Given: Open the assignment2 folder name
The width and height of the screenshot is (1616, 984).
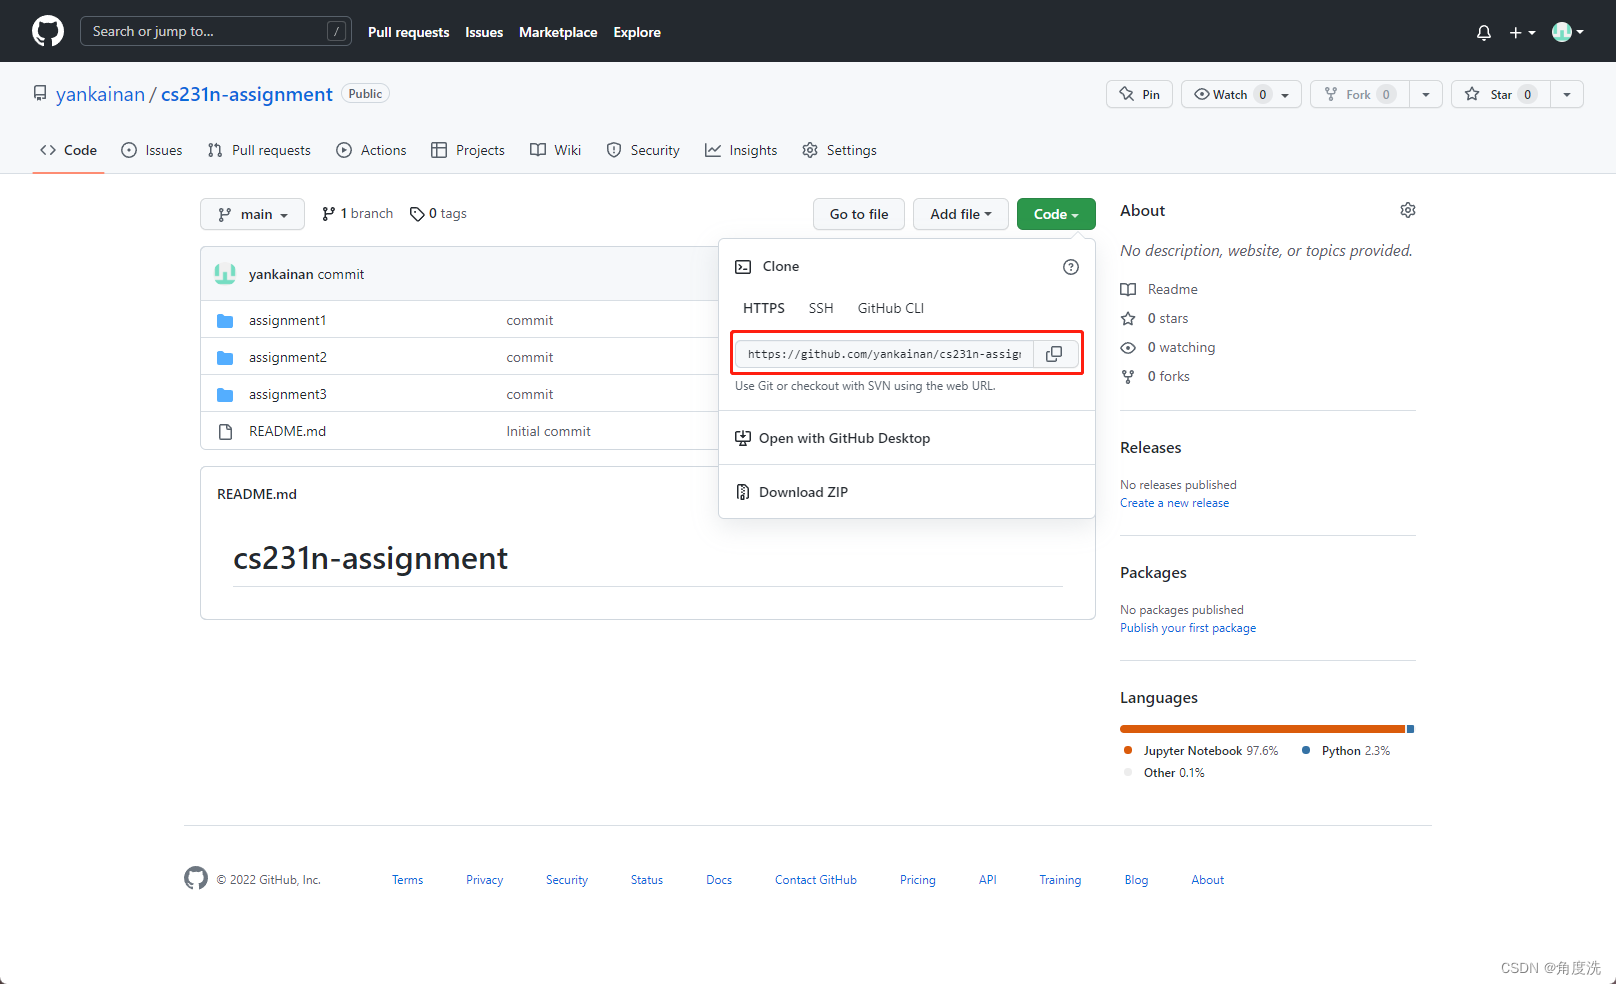Looking at the screenshot, I should pos(288,358).
